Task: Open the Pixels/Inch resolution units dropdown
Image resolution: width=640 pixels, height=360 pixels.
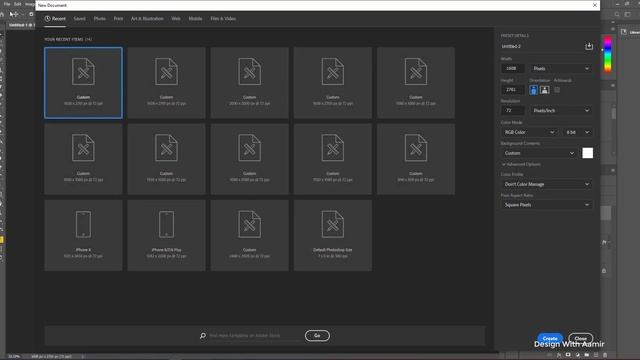Action: click(x=561, y=111)
